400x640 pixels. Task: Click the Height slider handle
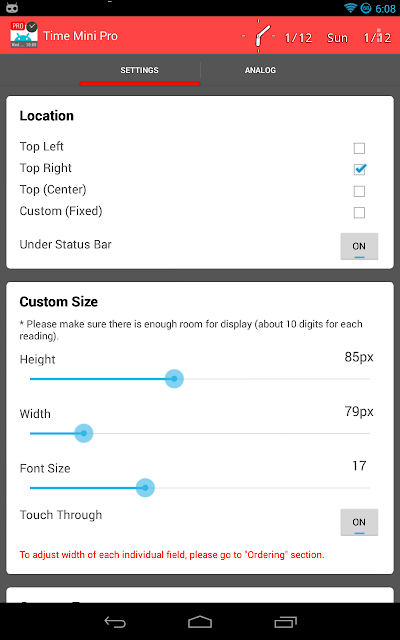[174, 379]
